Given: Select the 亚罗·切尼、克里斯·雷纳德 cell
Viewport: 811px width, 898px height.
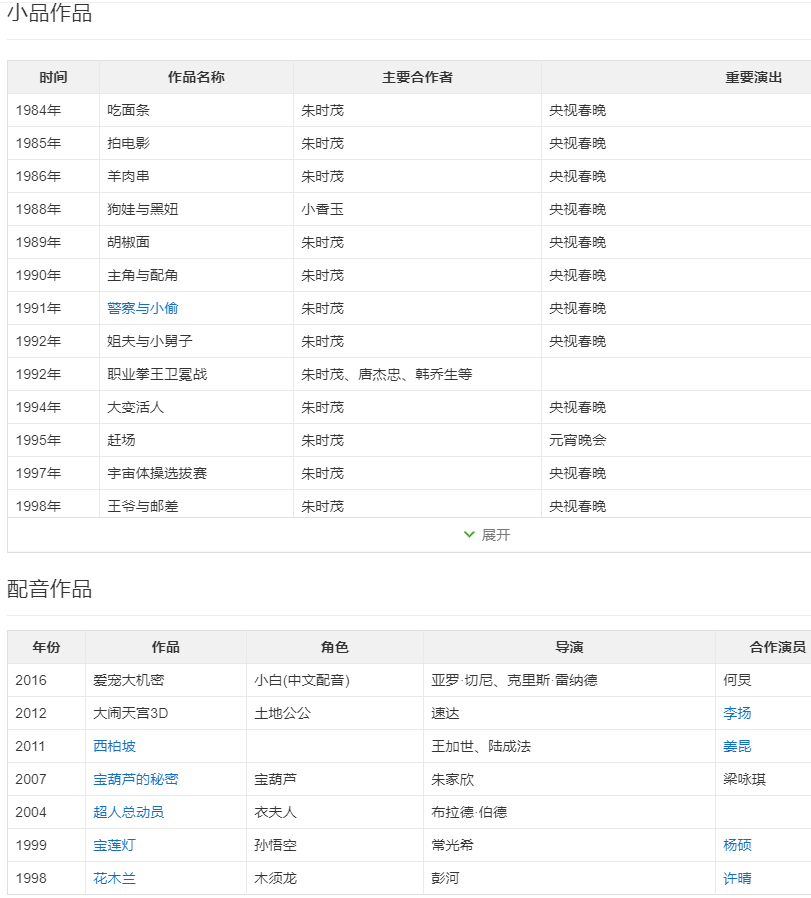Looking at the screenshot, I should click(x=570, y=680).
